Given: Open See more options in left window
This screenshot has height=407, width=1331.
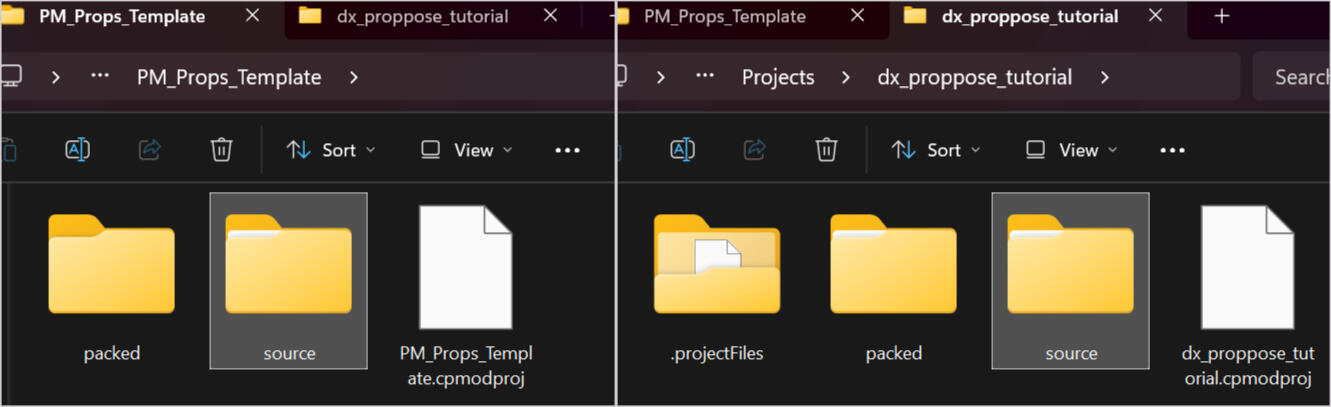Looking at the screenshot, I should tap(567, 150).
